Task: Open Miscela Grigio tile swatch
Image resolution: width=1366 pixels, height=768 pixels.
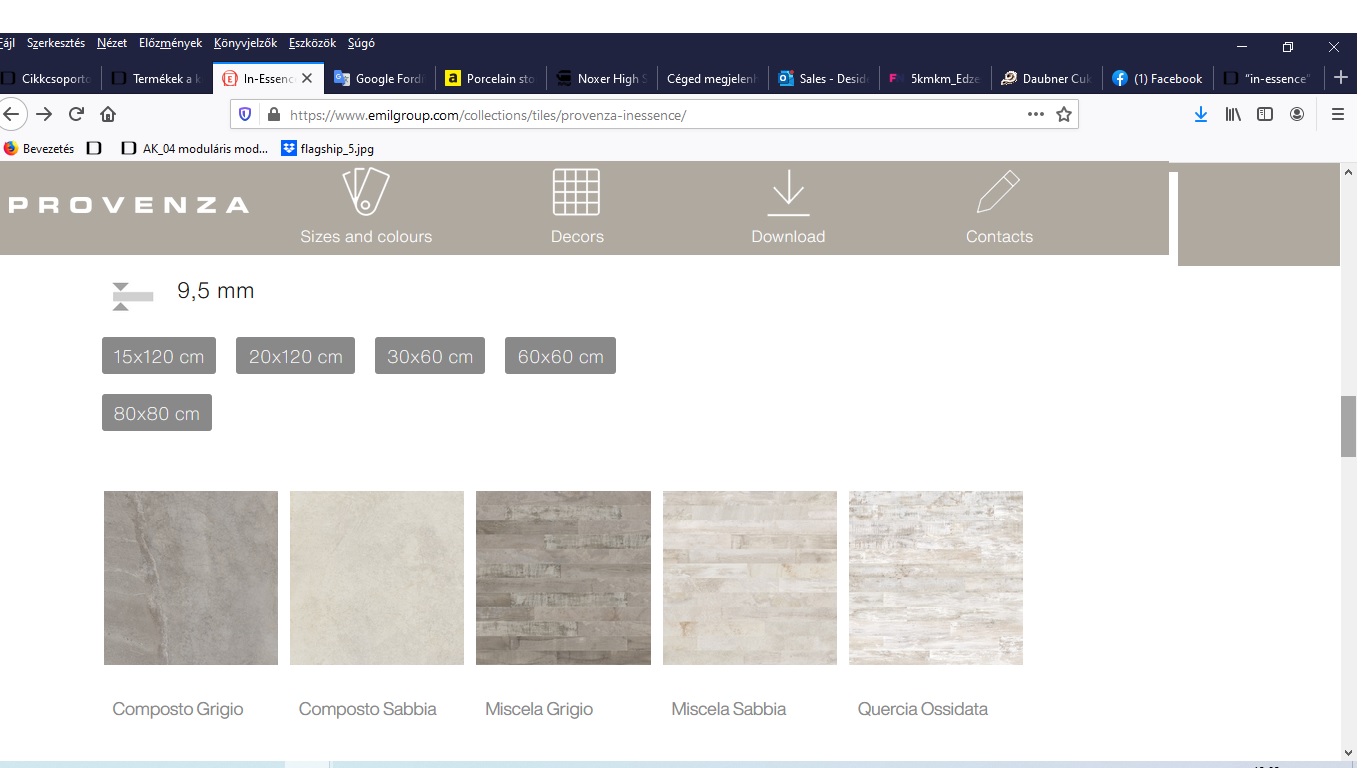Action: pyautogui.click(x=563, y=578)
